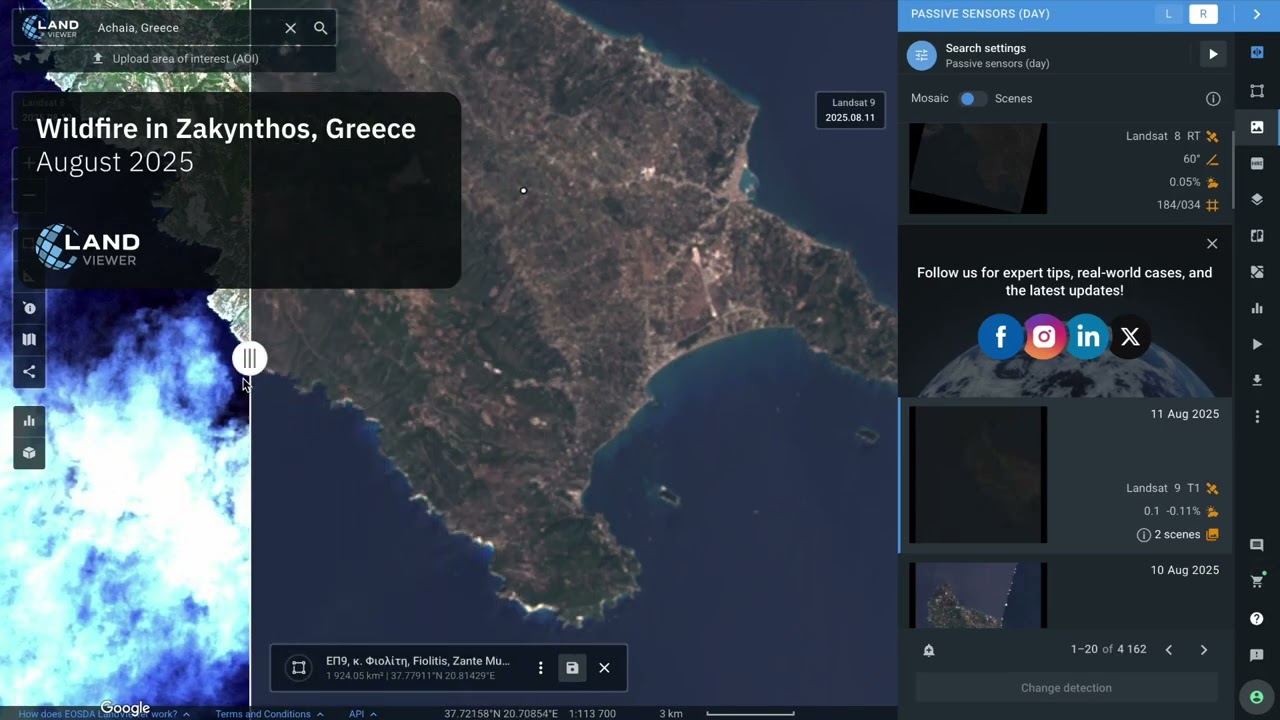The width and height of the screenshot is (1280, 720).
Task: Open the scene search imagery panel
Action: [1257, 127]
